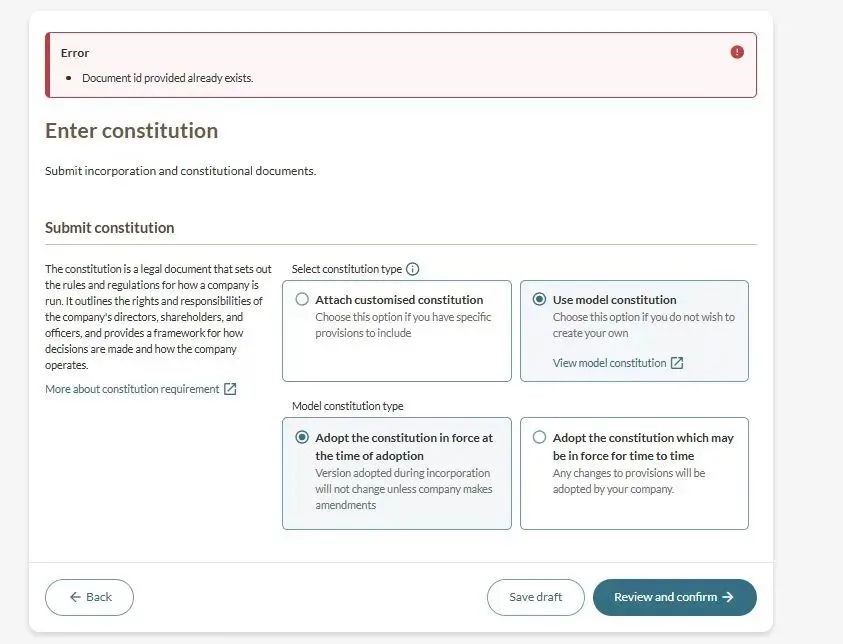Click the red error alert icon
The height and width of the screenshot is (644, 843).
pos(737,52)
